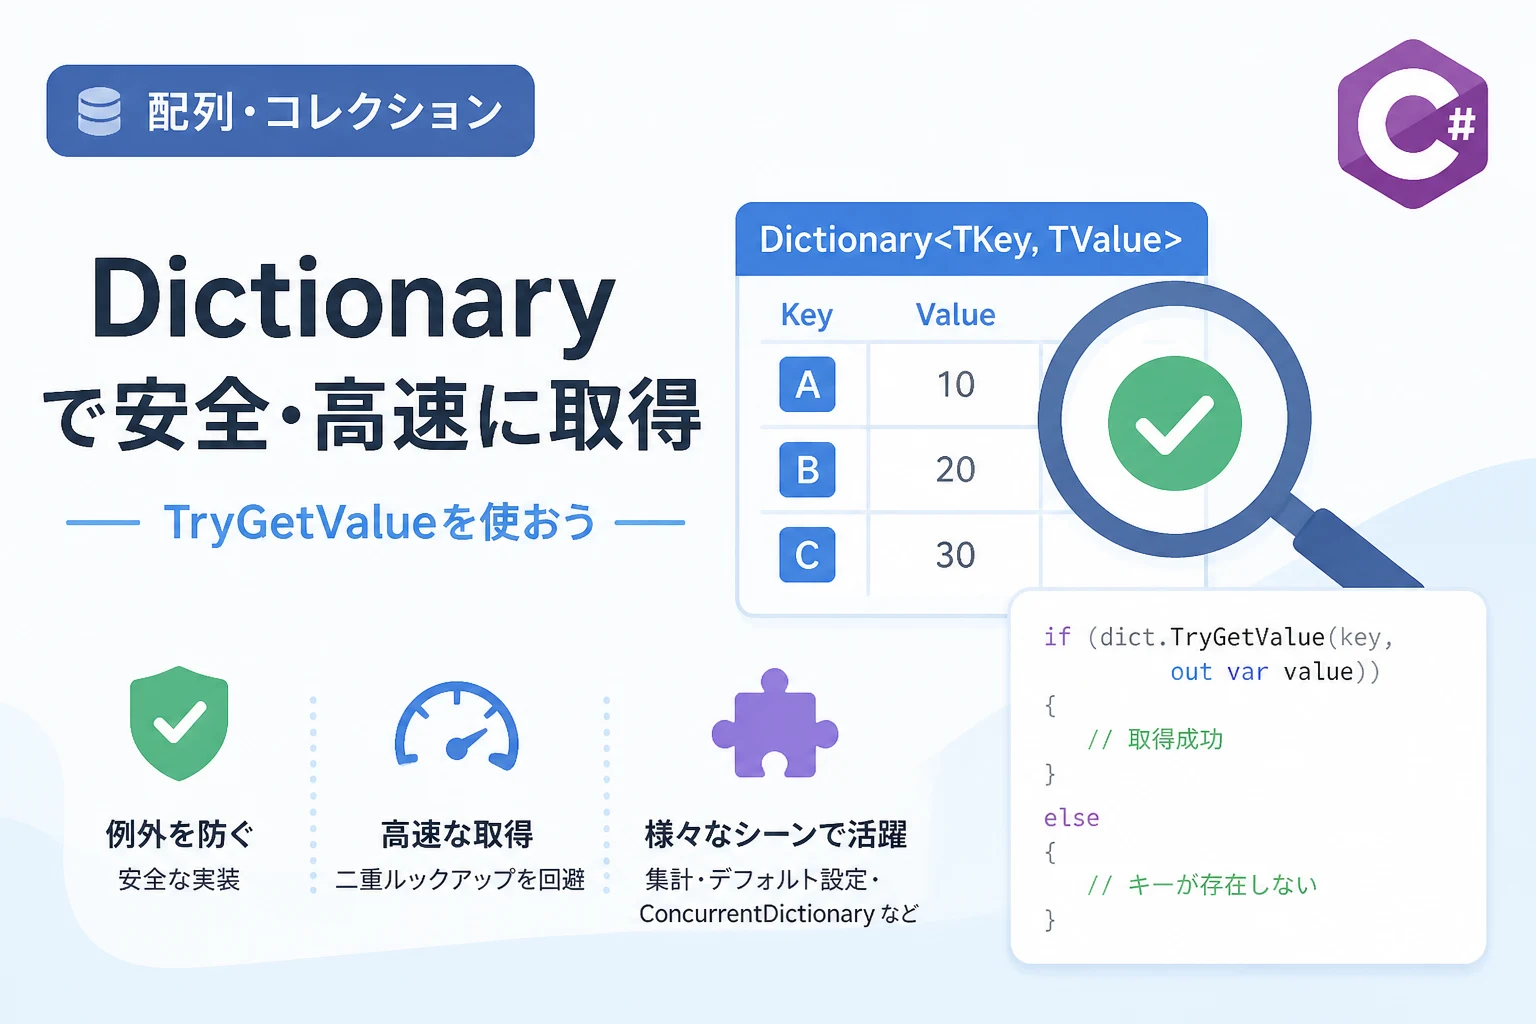
Task: Click the value 20 cell
Action: click(955, 469)
